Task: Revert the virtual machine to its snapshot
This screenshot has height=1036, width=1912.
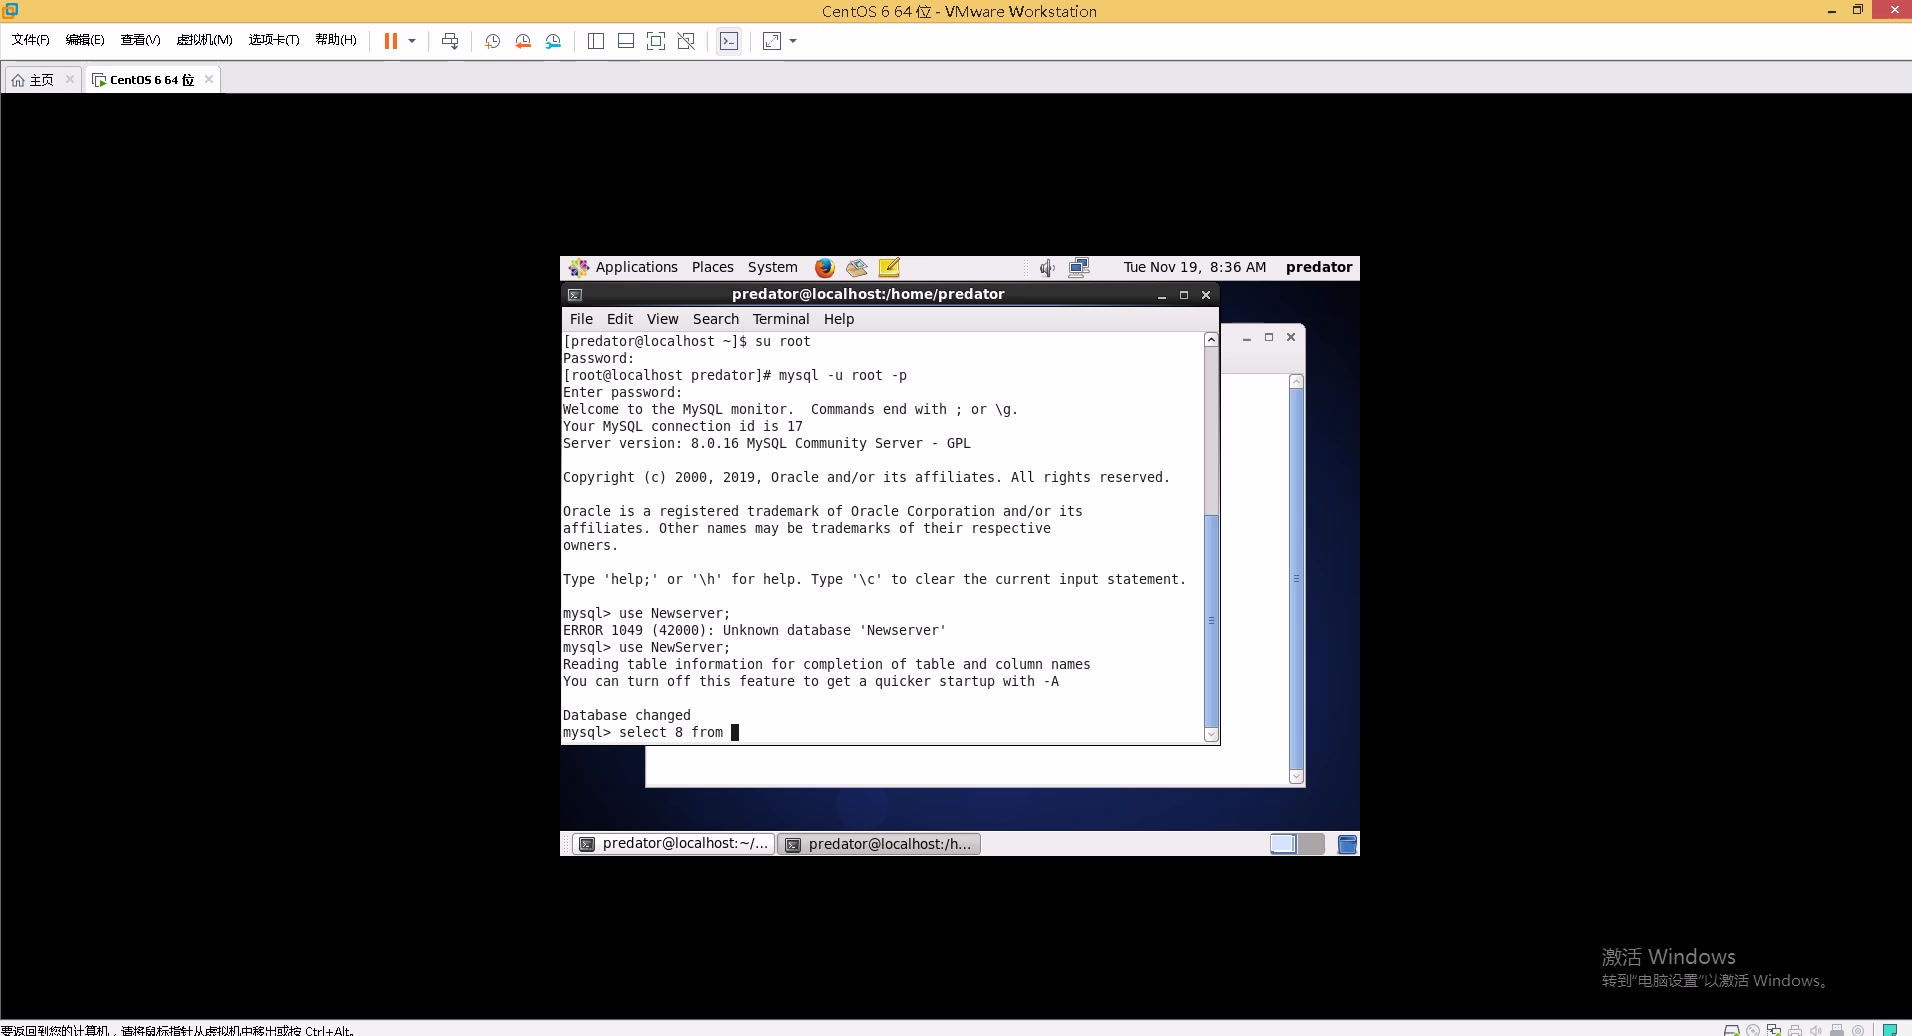Action: (x=522, y=41)
